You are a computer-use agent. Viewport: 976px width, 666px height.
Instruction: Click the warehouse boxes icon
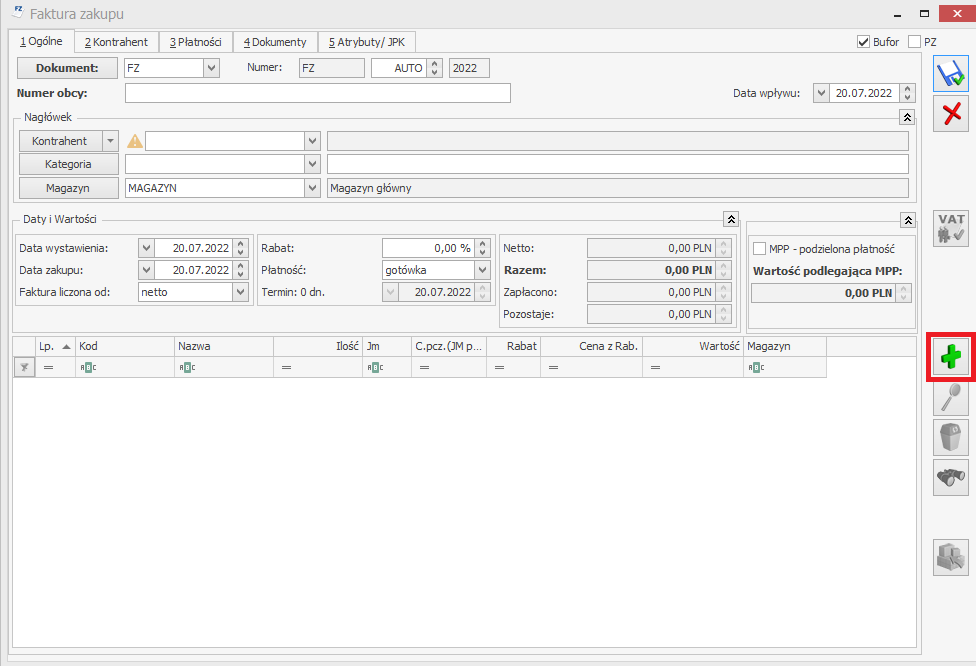[x=951, y=557]
